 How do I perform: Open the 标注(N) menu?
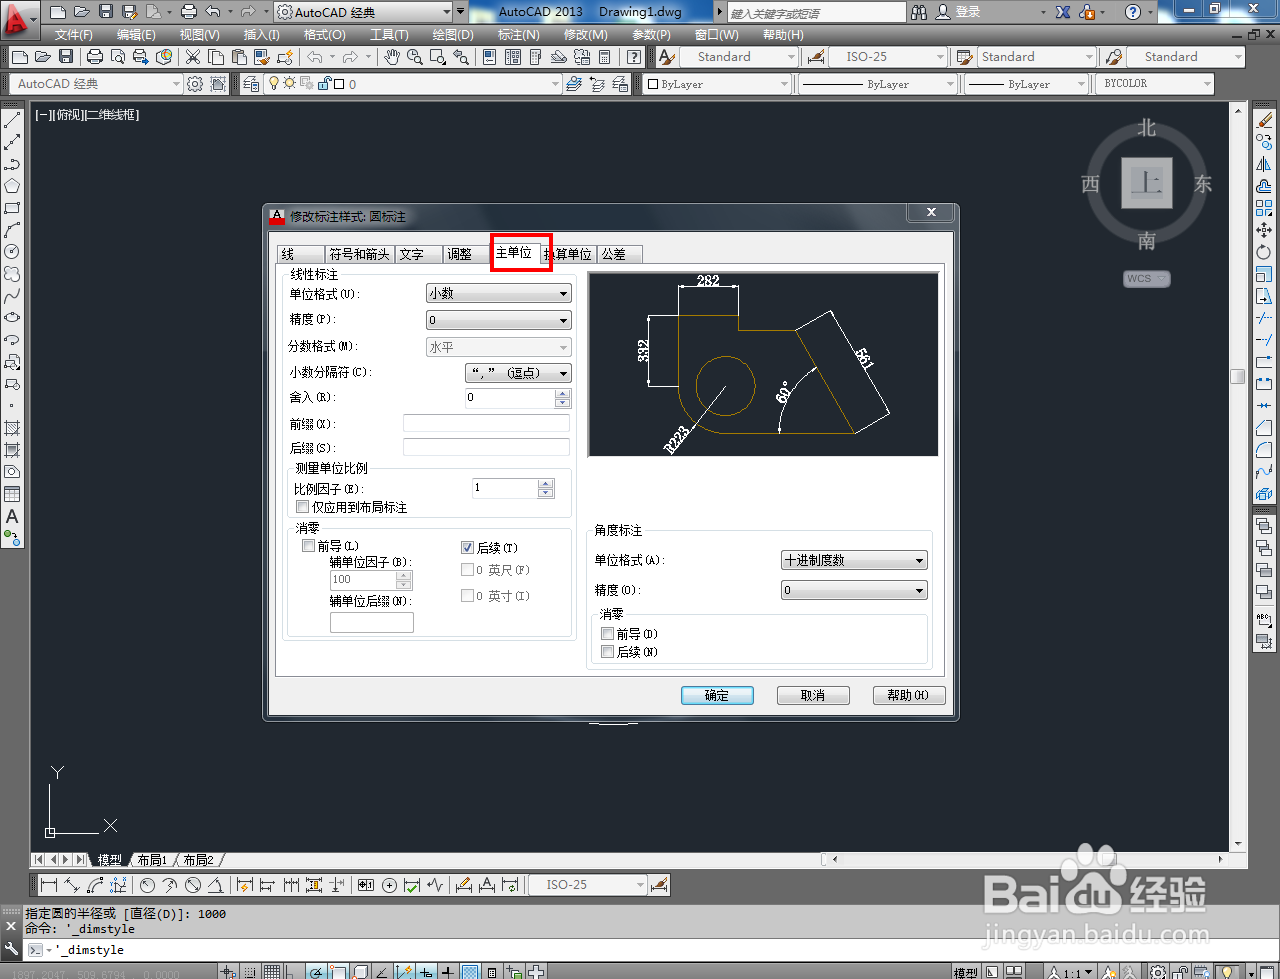tap(518, 34)
